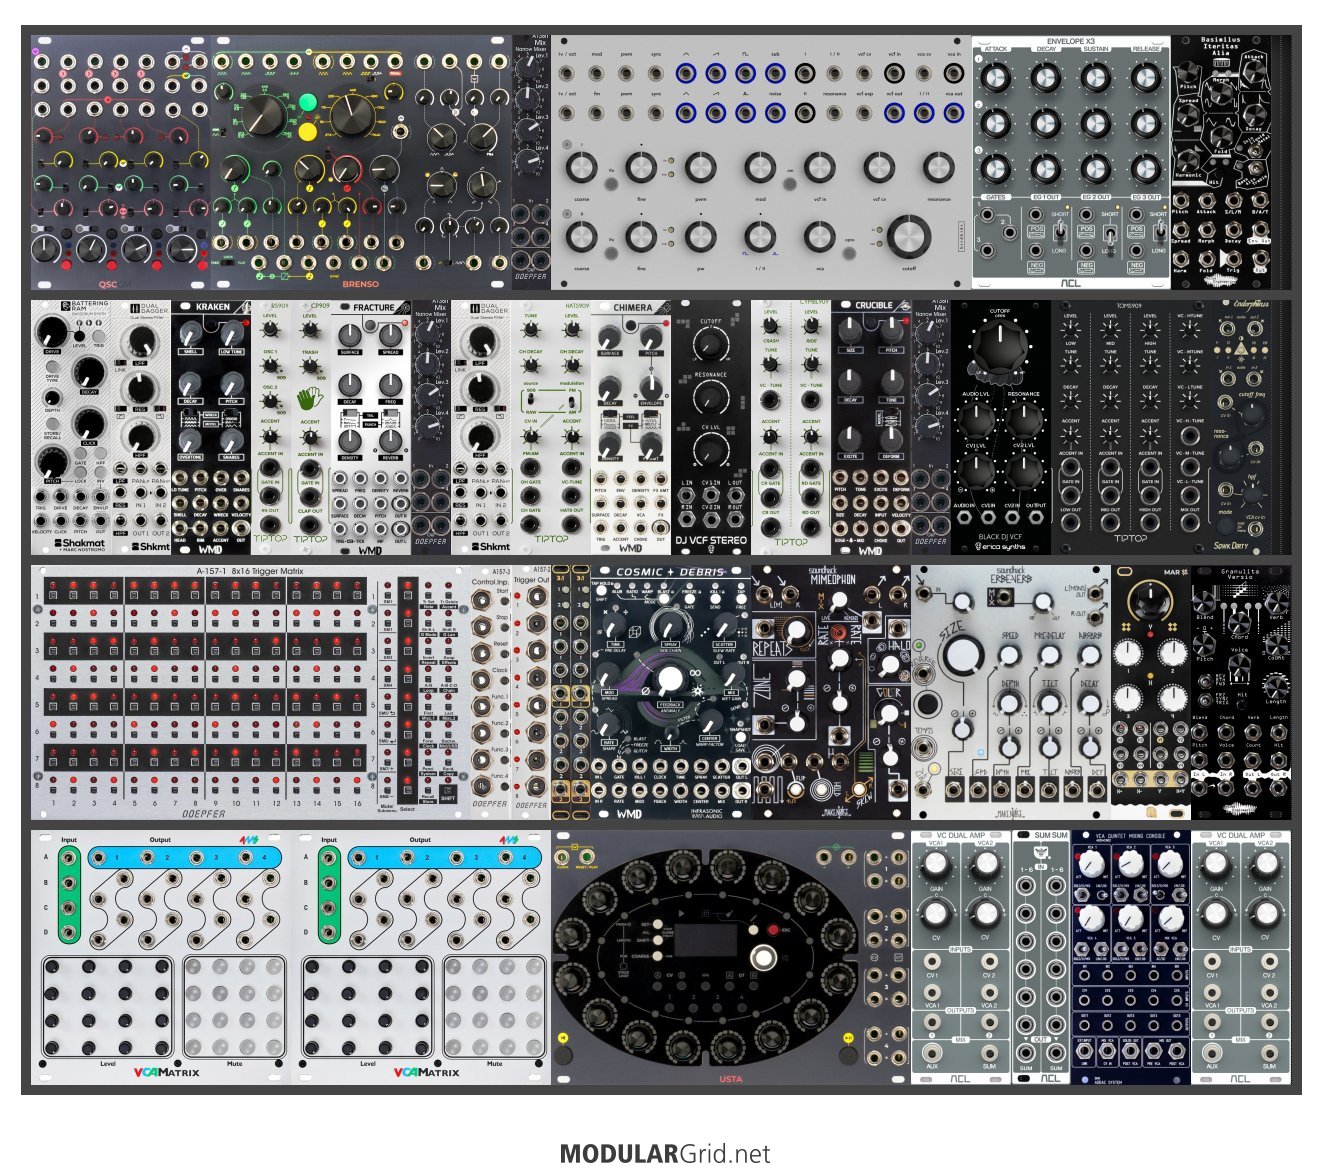Adjust the resonance knob on the silver synth module
Screen dimensions: 1332x1175
pyautogui.click(x=938, y=167)
